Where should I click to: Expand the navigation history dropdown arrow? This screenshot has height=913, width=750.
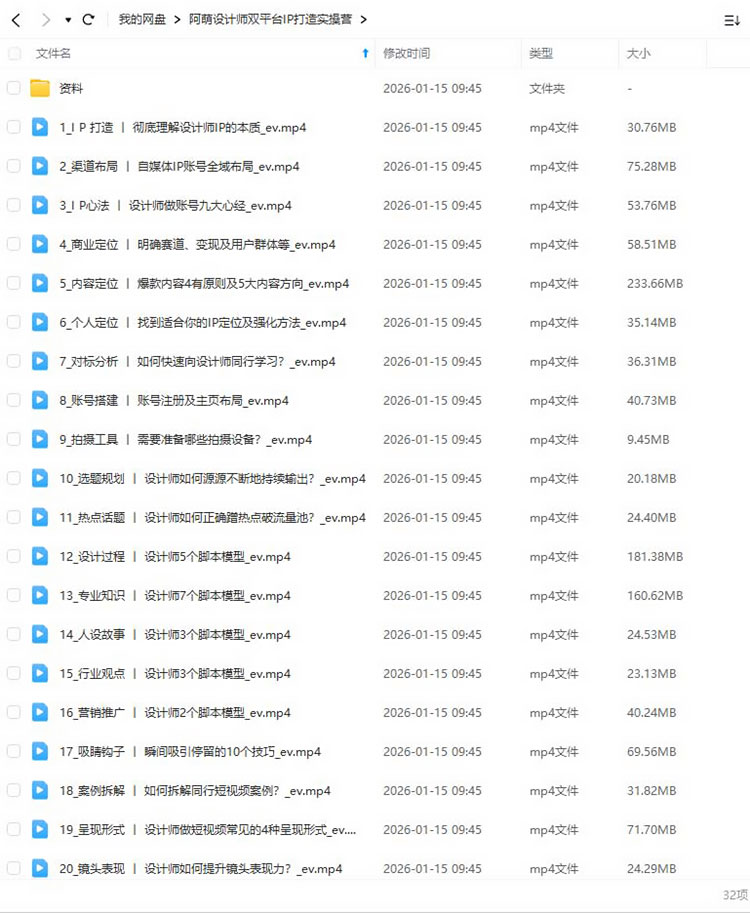coord(68,20)
